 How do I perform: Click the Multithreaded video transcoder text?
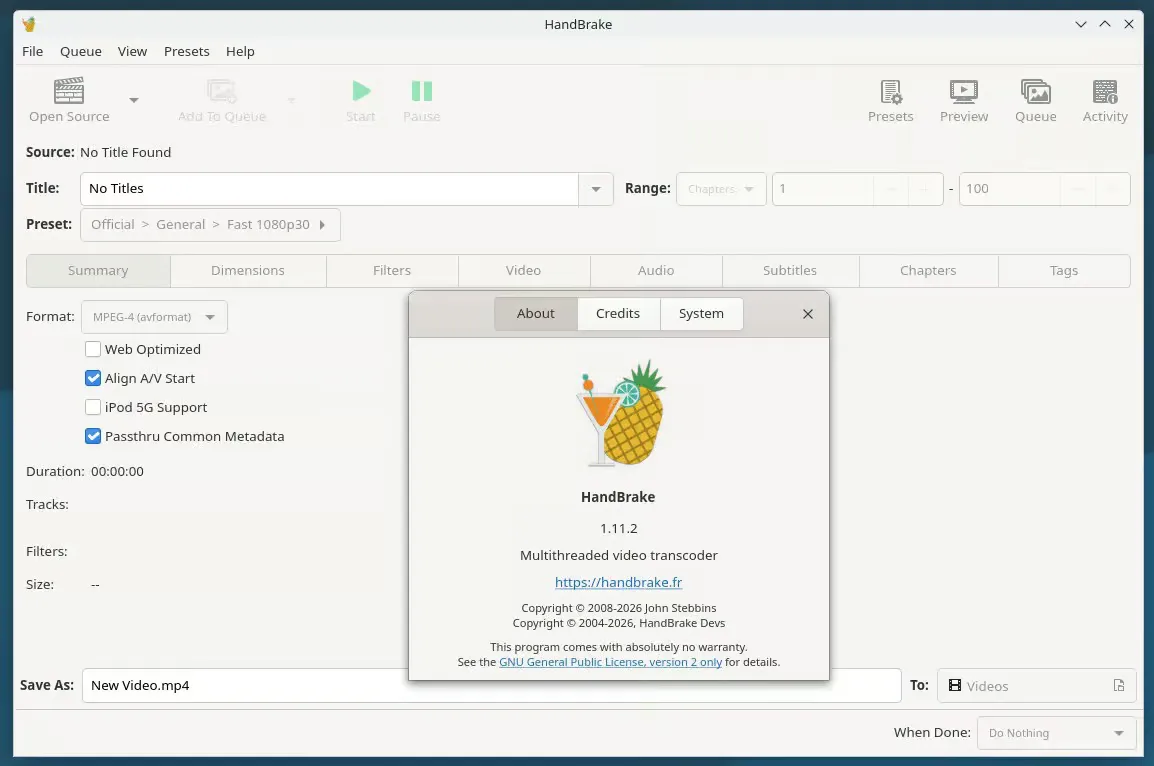click(619, 556)
